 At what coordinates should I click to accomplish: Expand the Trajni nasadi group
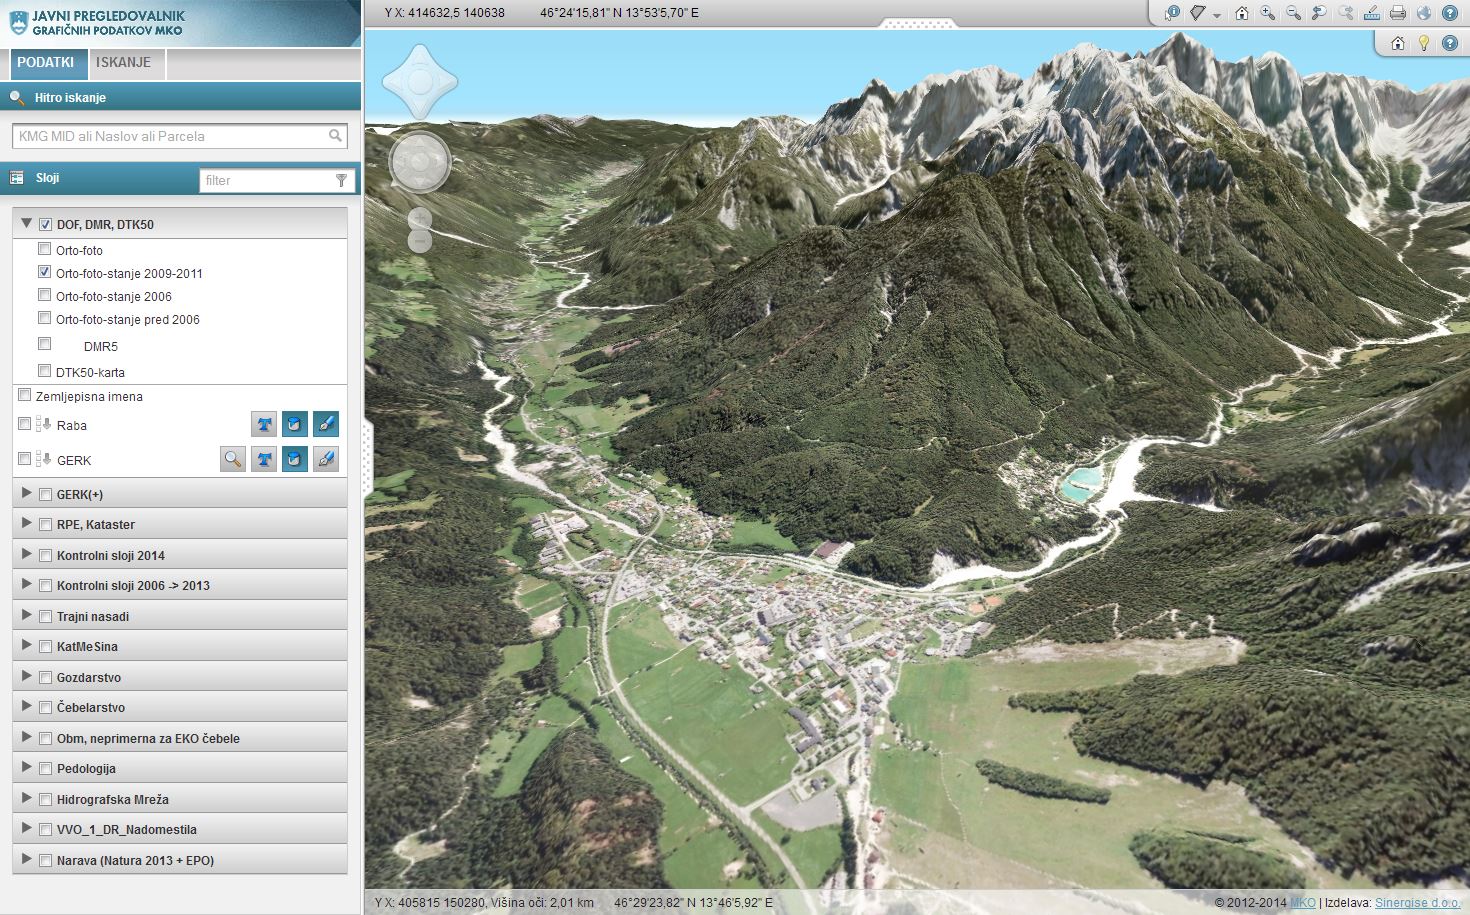[27, 615]
